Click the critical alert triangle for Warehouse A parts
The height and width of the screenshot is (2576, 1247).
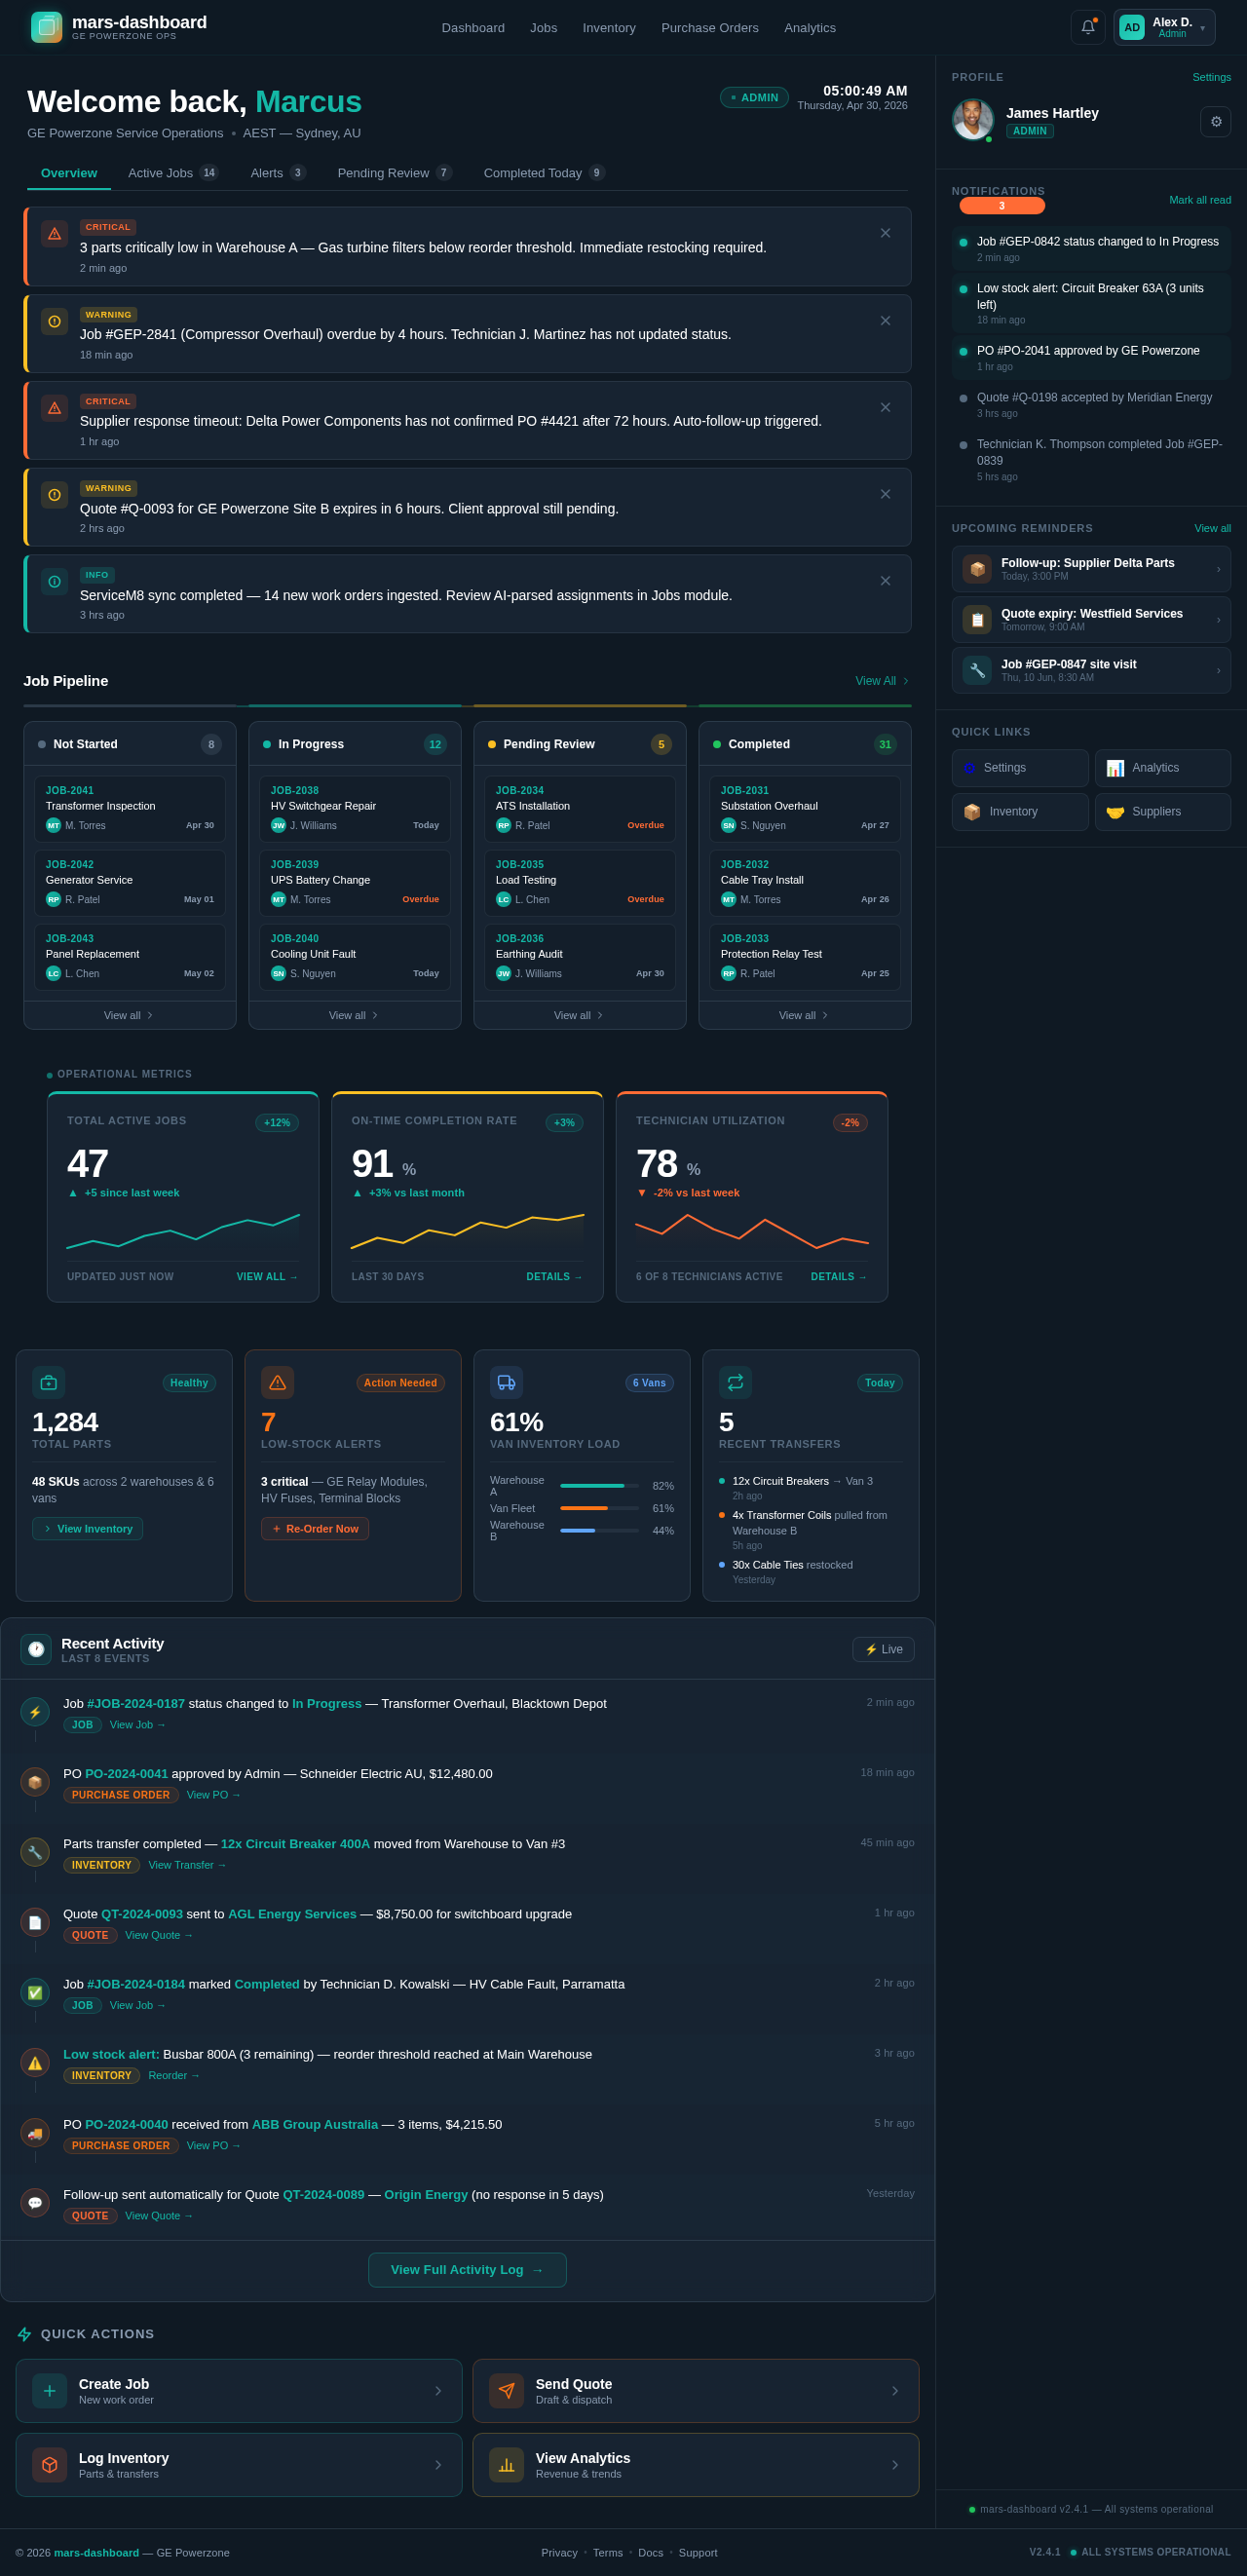point(54,233)
